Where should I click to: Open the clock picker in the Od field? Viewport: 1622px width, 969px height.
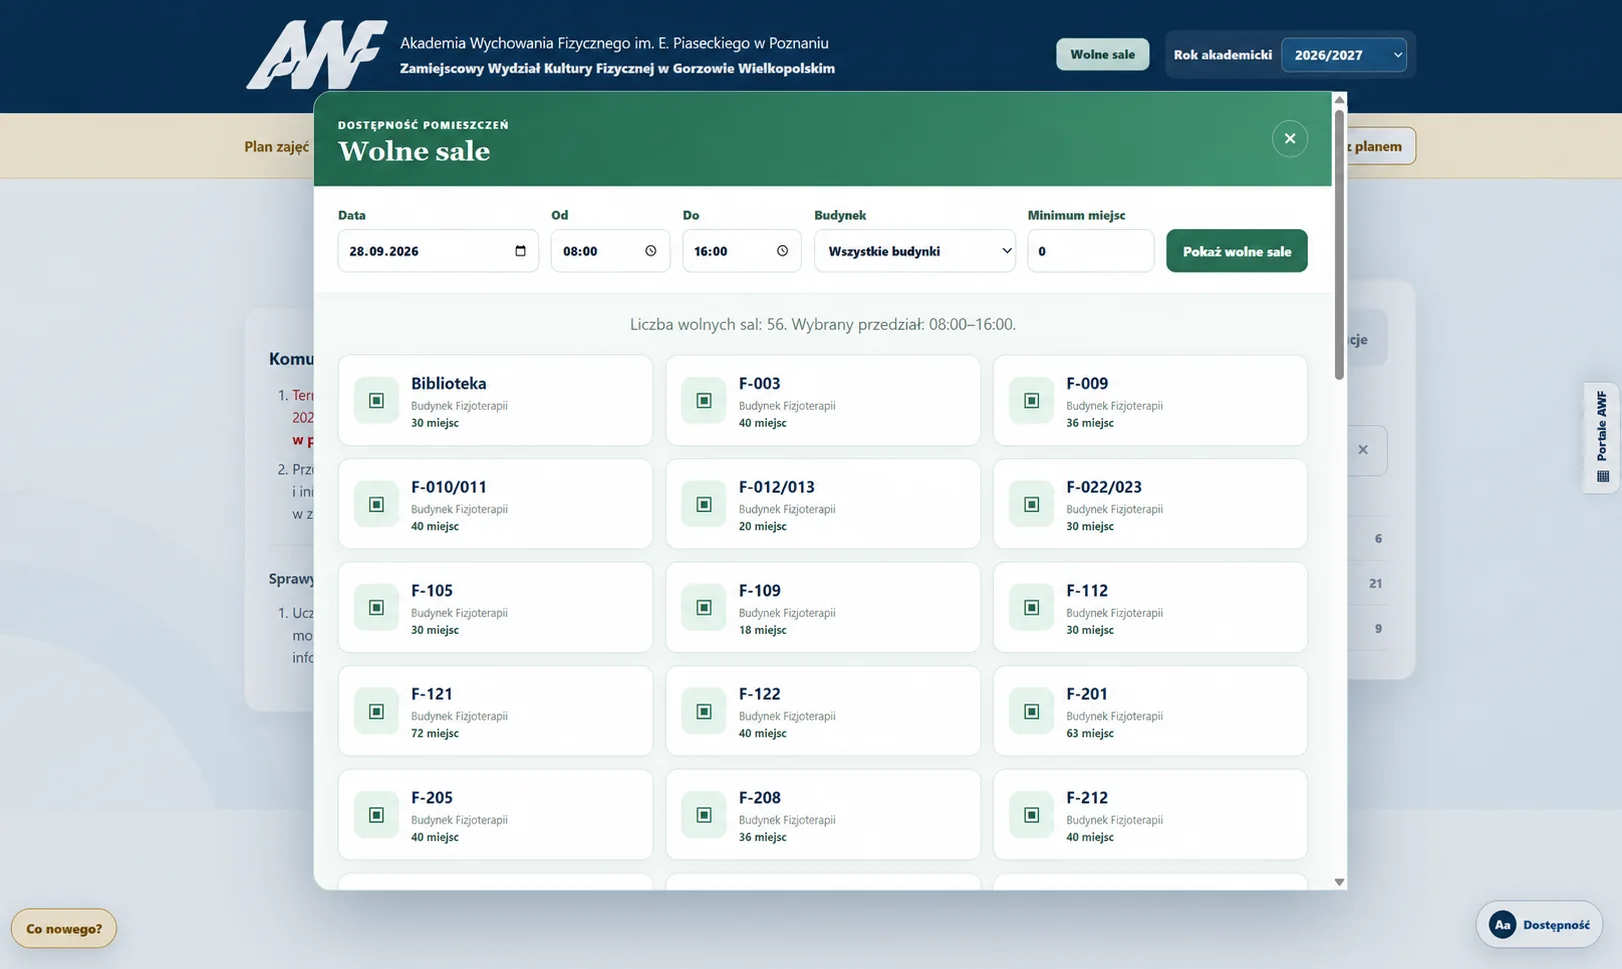tap(651, 251)
